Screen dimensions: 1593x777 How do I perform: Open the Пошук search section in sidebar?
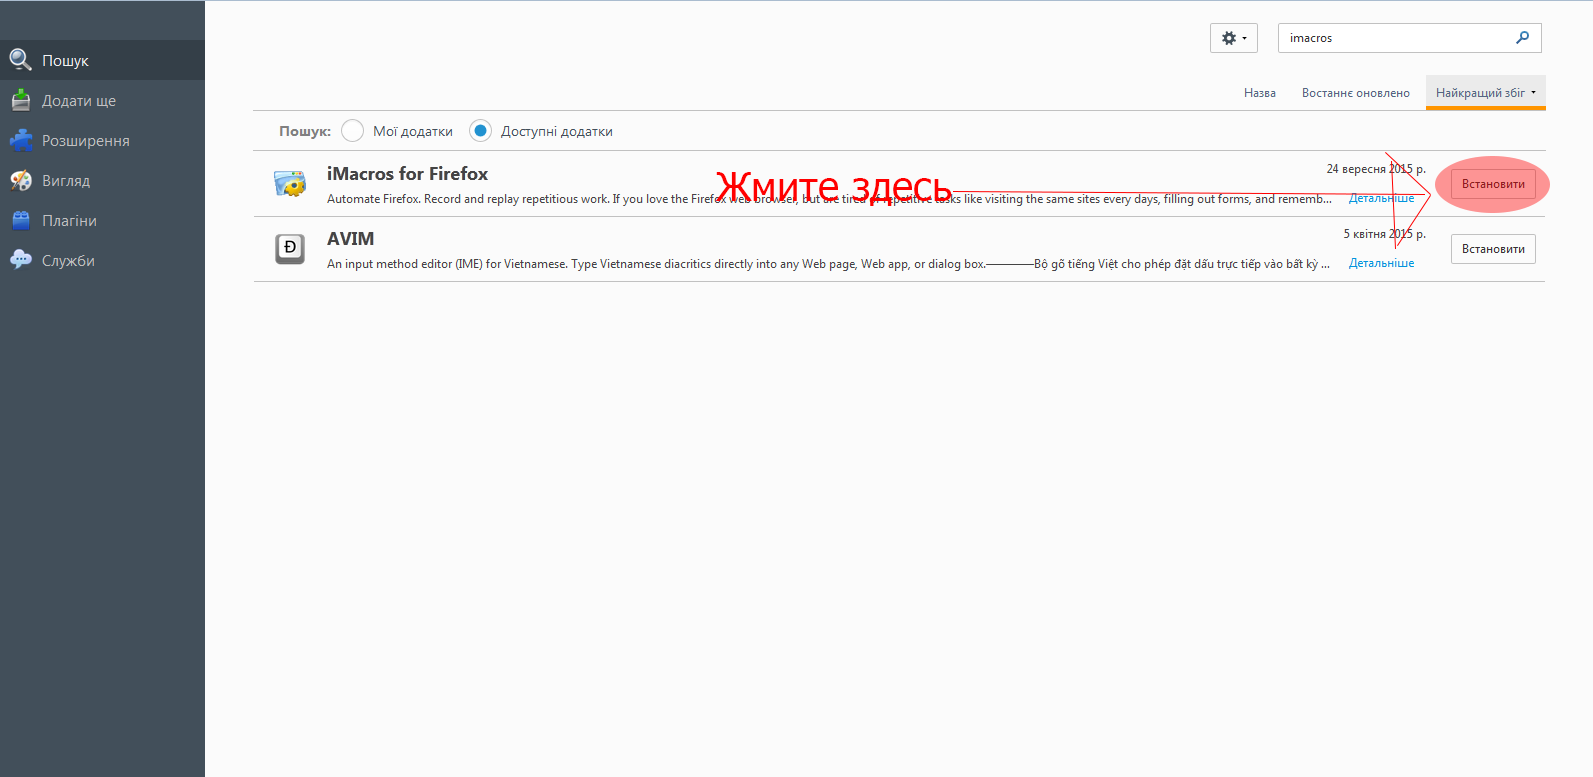(102, 60)
